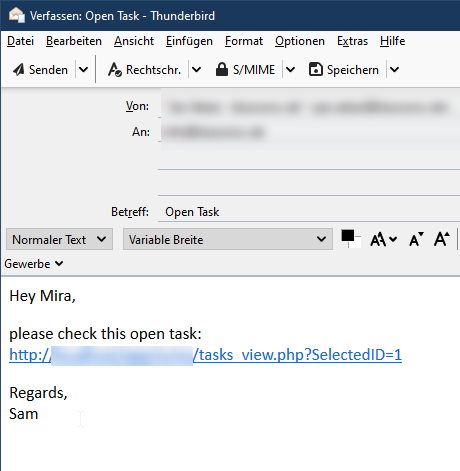Open the font size AA picker
460x471 pixels.
[383, 239]
